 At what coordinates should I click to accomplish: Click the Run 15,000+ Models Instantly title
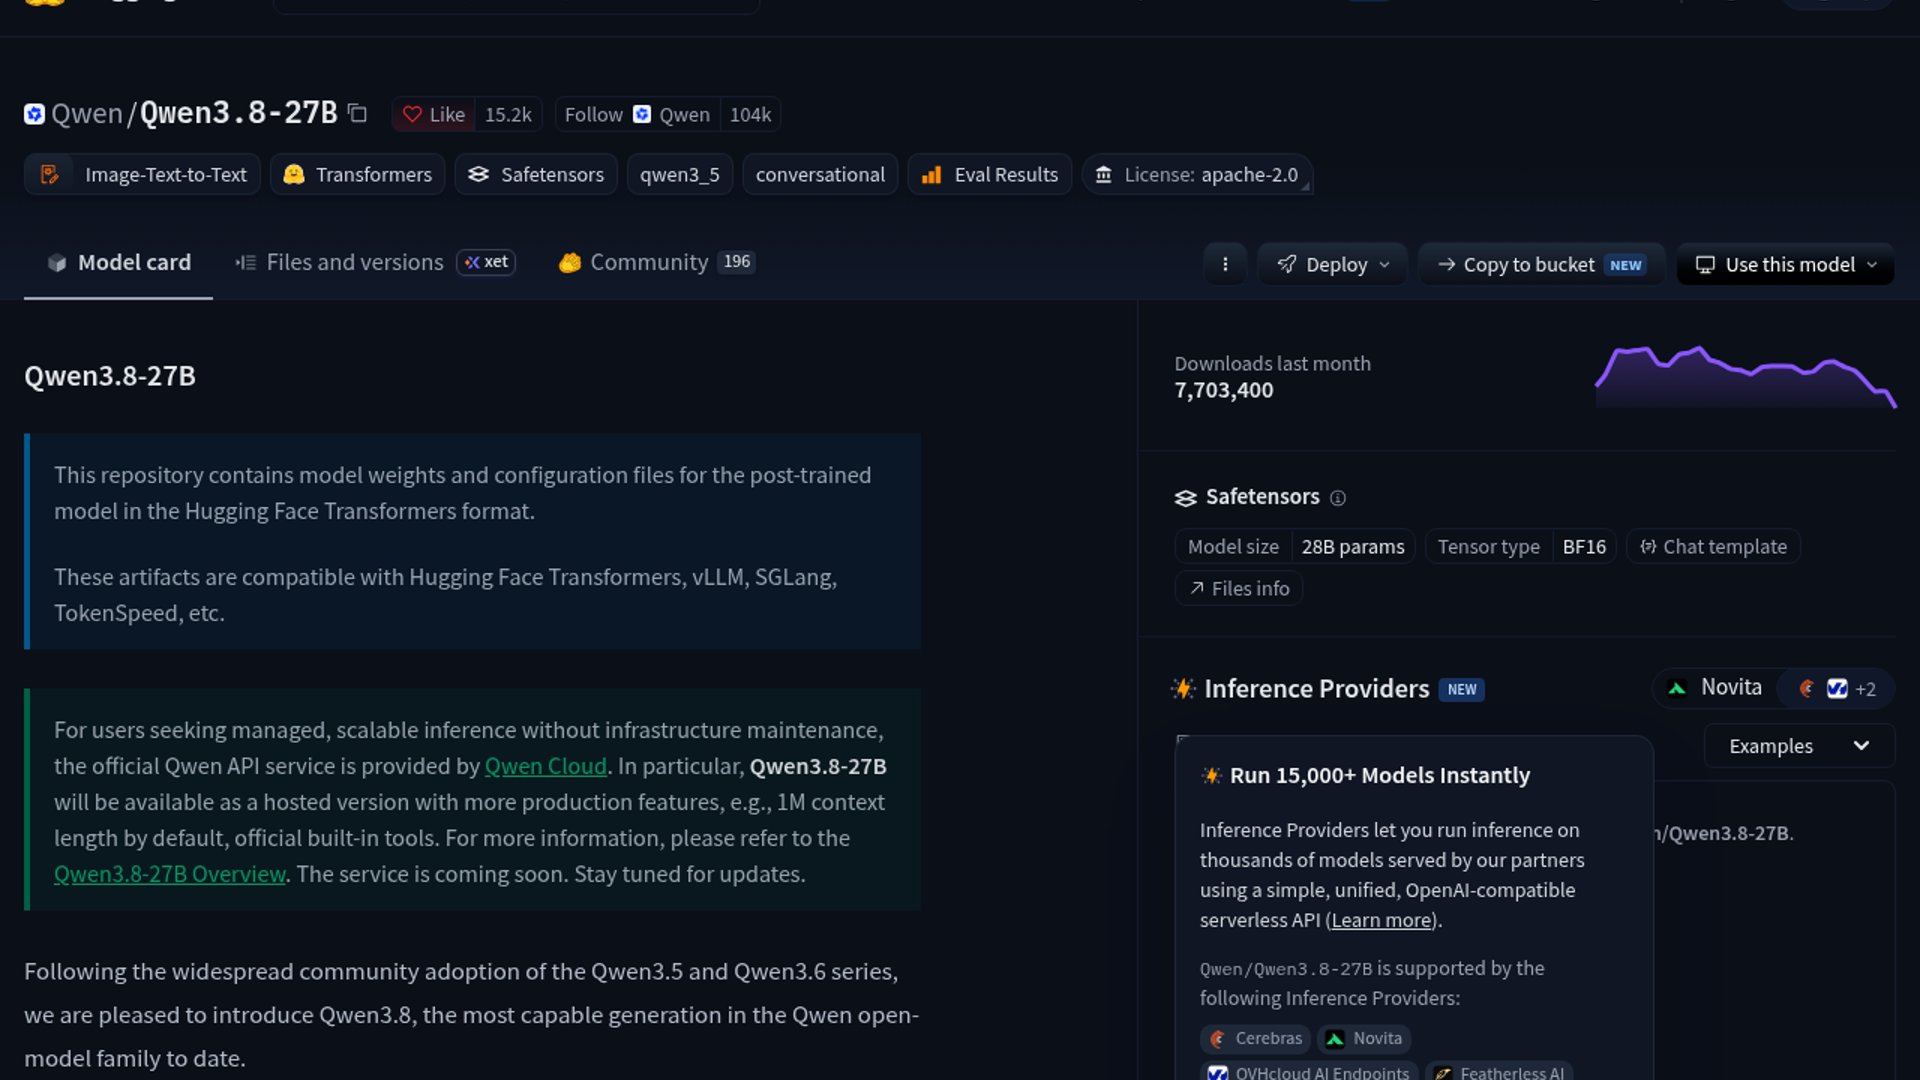[1379, 776]
